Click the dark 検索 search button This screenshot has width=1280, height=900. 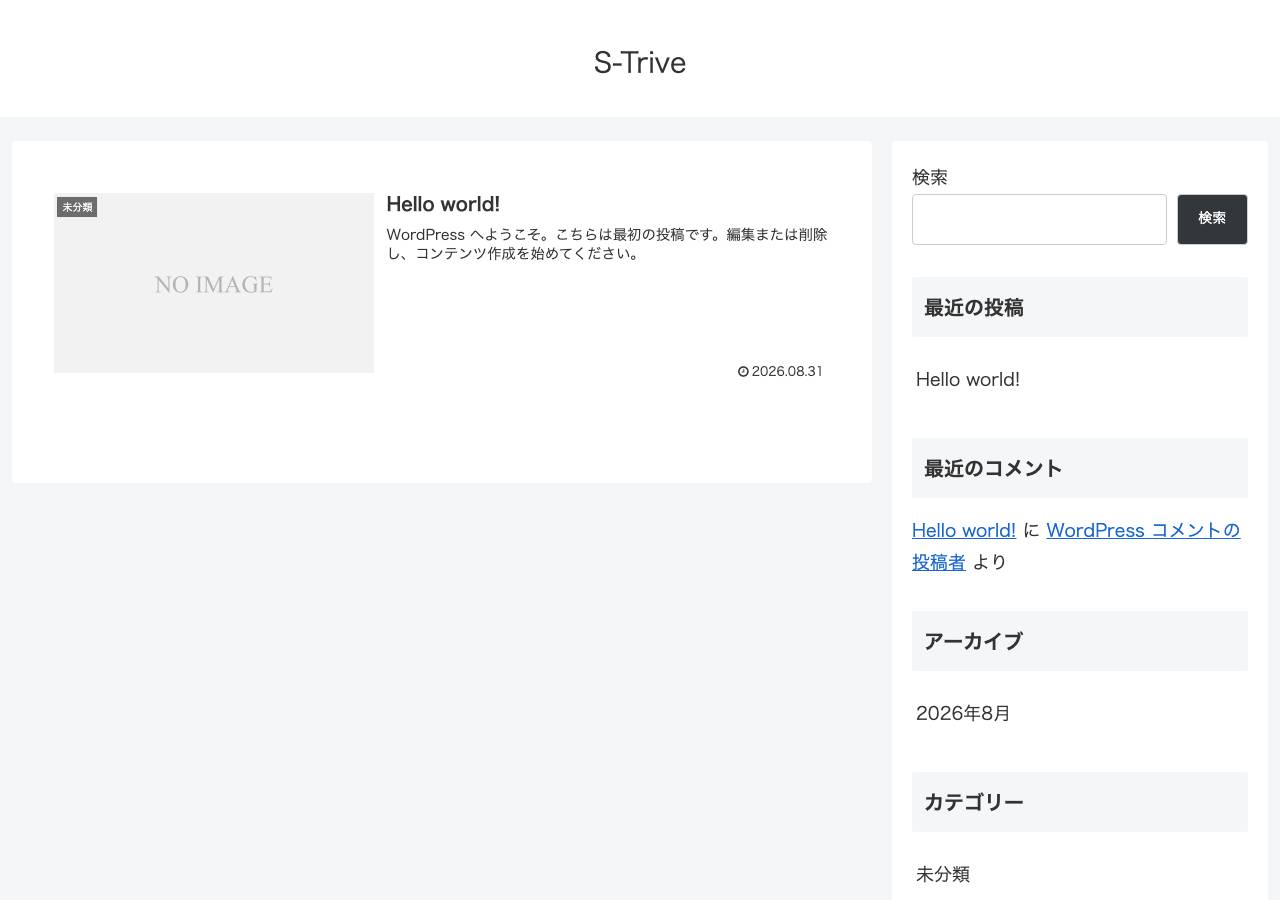pyautogui.click(x=1212, y=219)
